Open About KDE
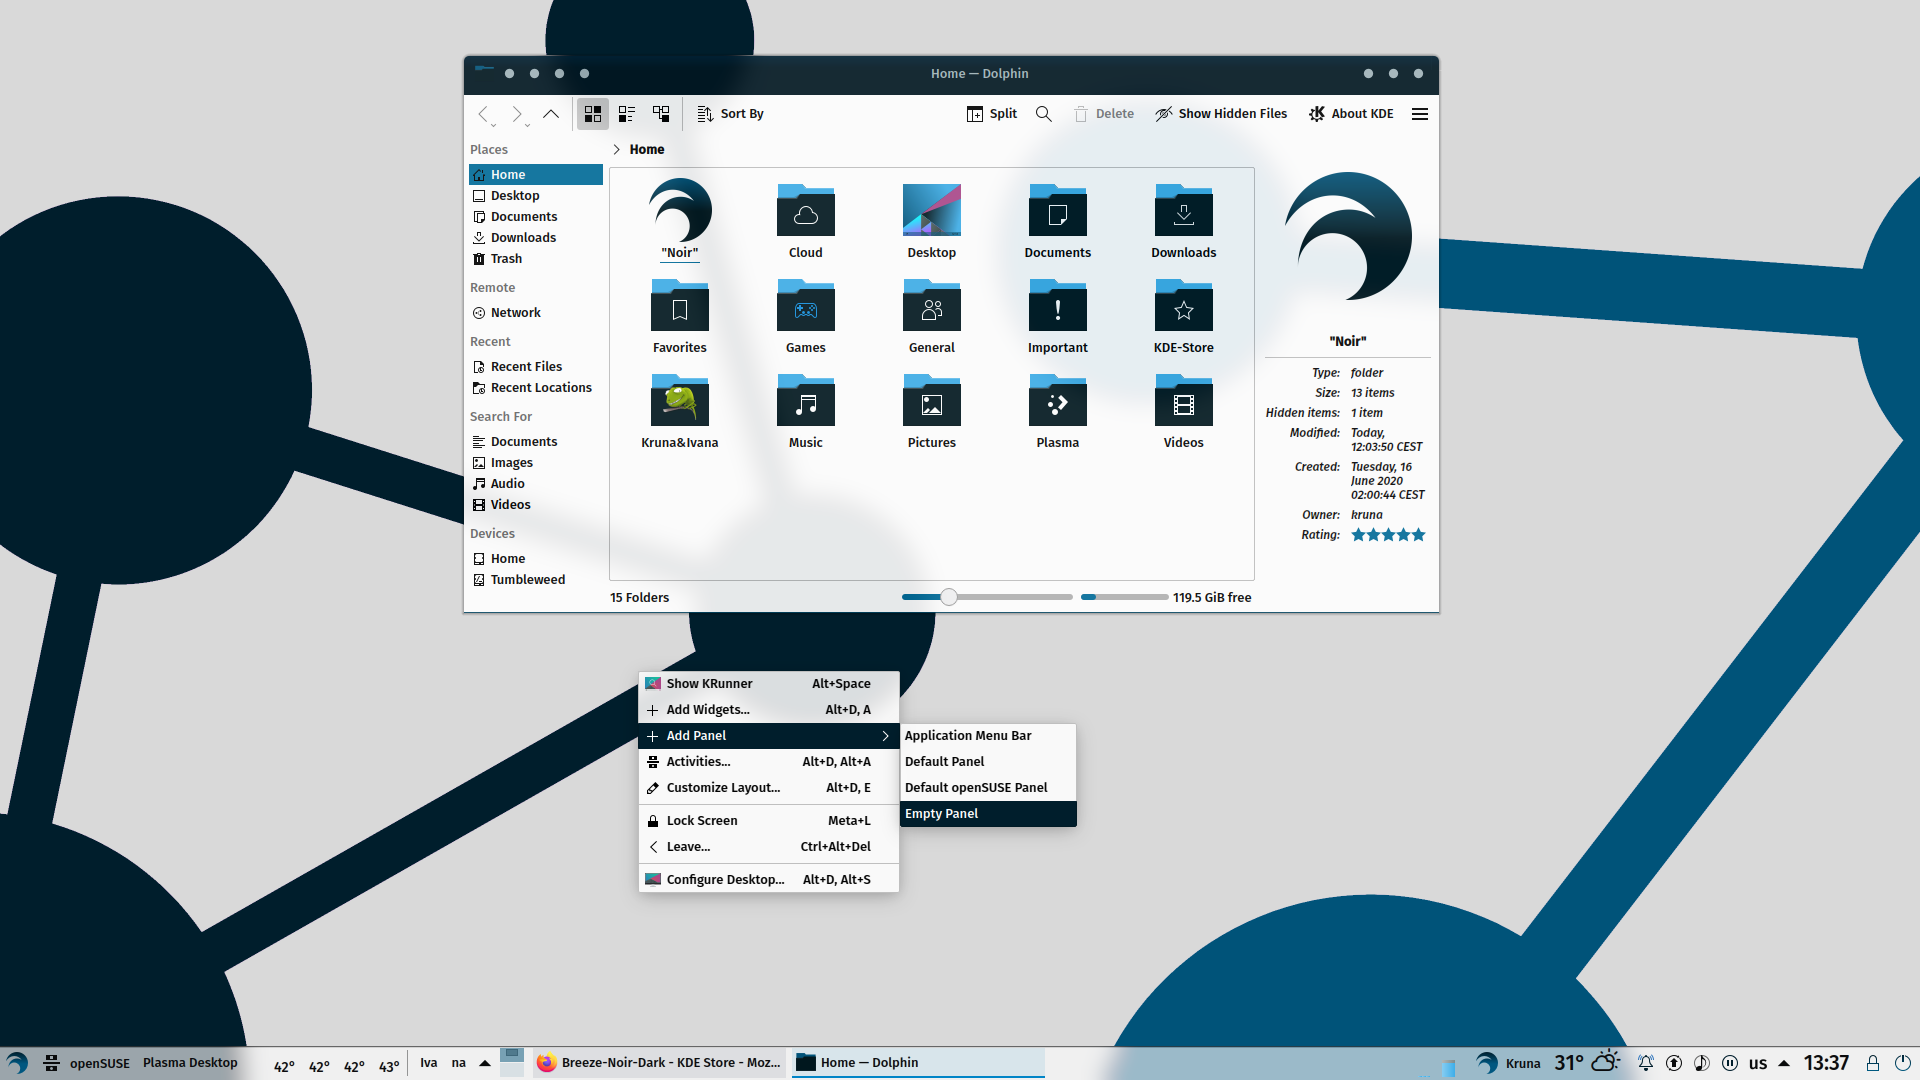 (1351, 114)
